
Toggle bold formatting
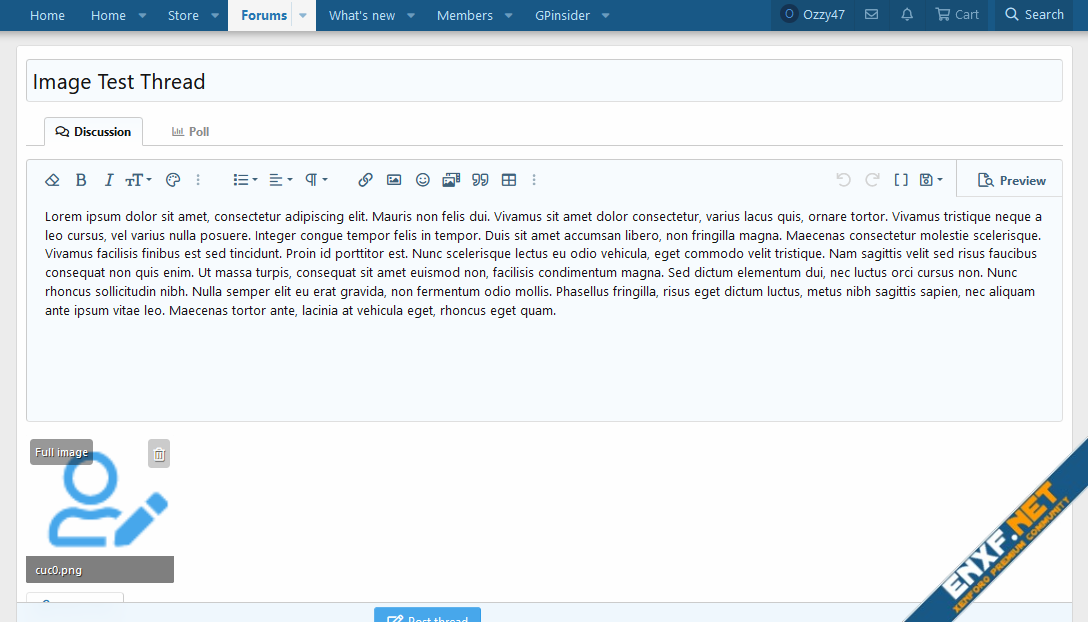(x=81, y=180)
